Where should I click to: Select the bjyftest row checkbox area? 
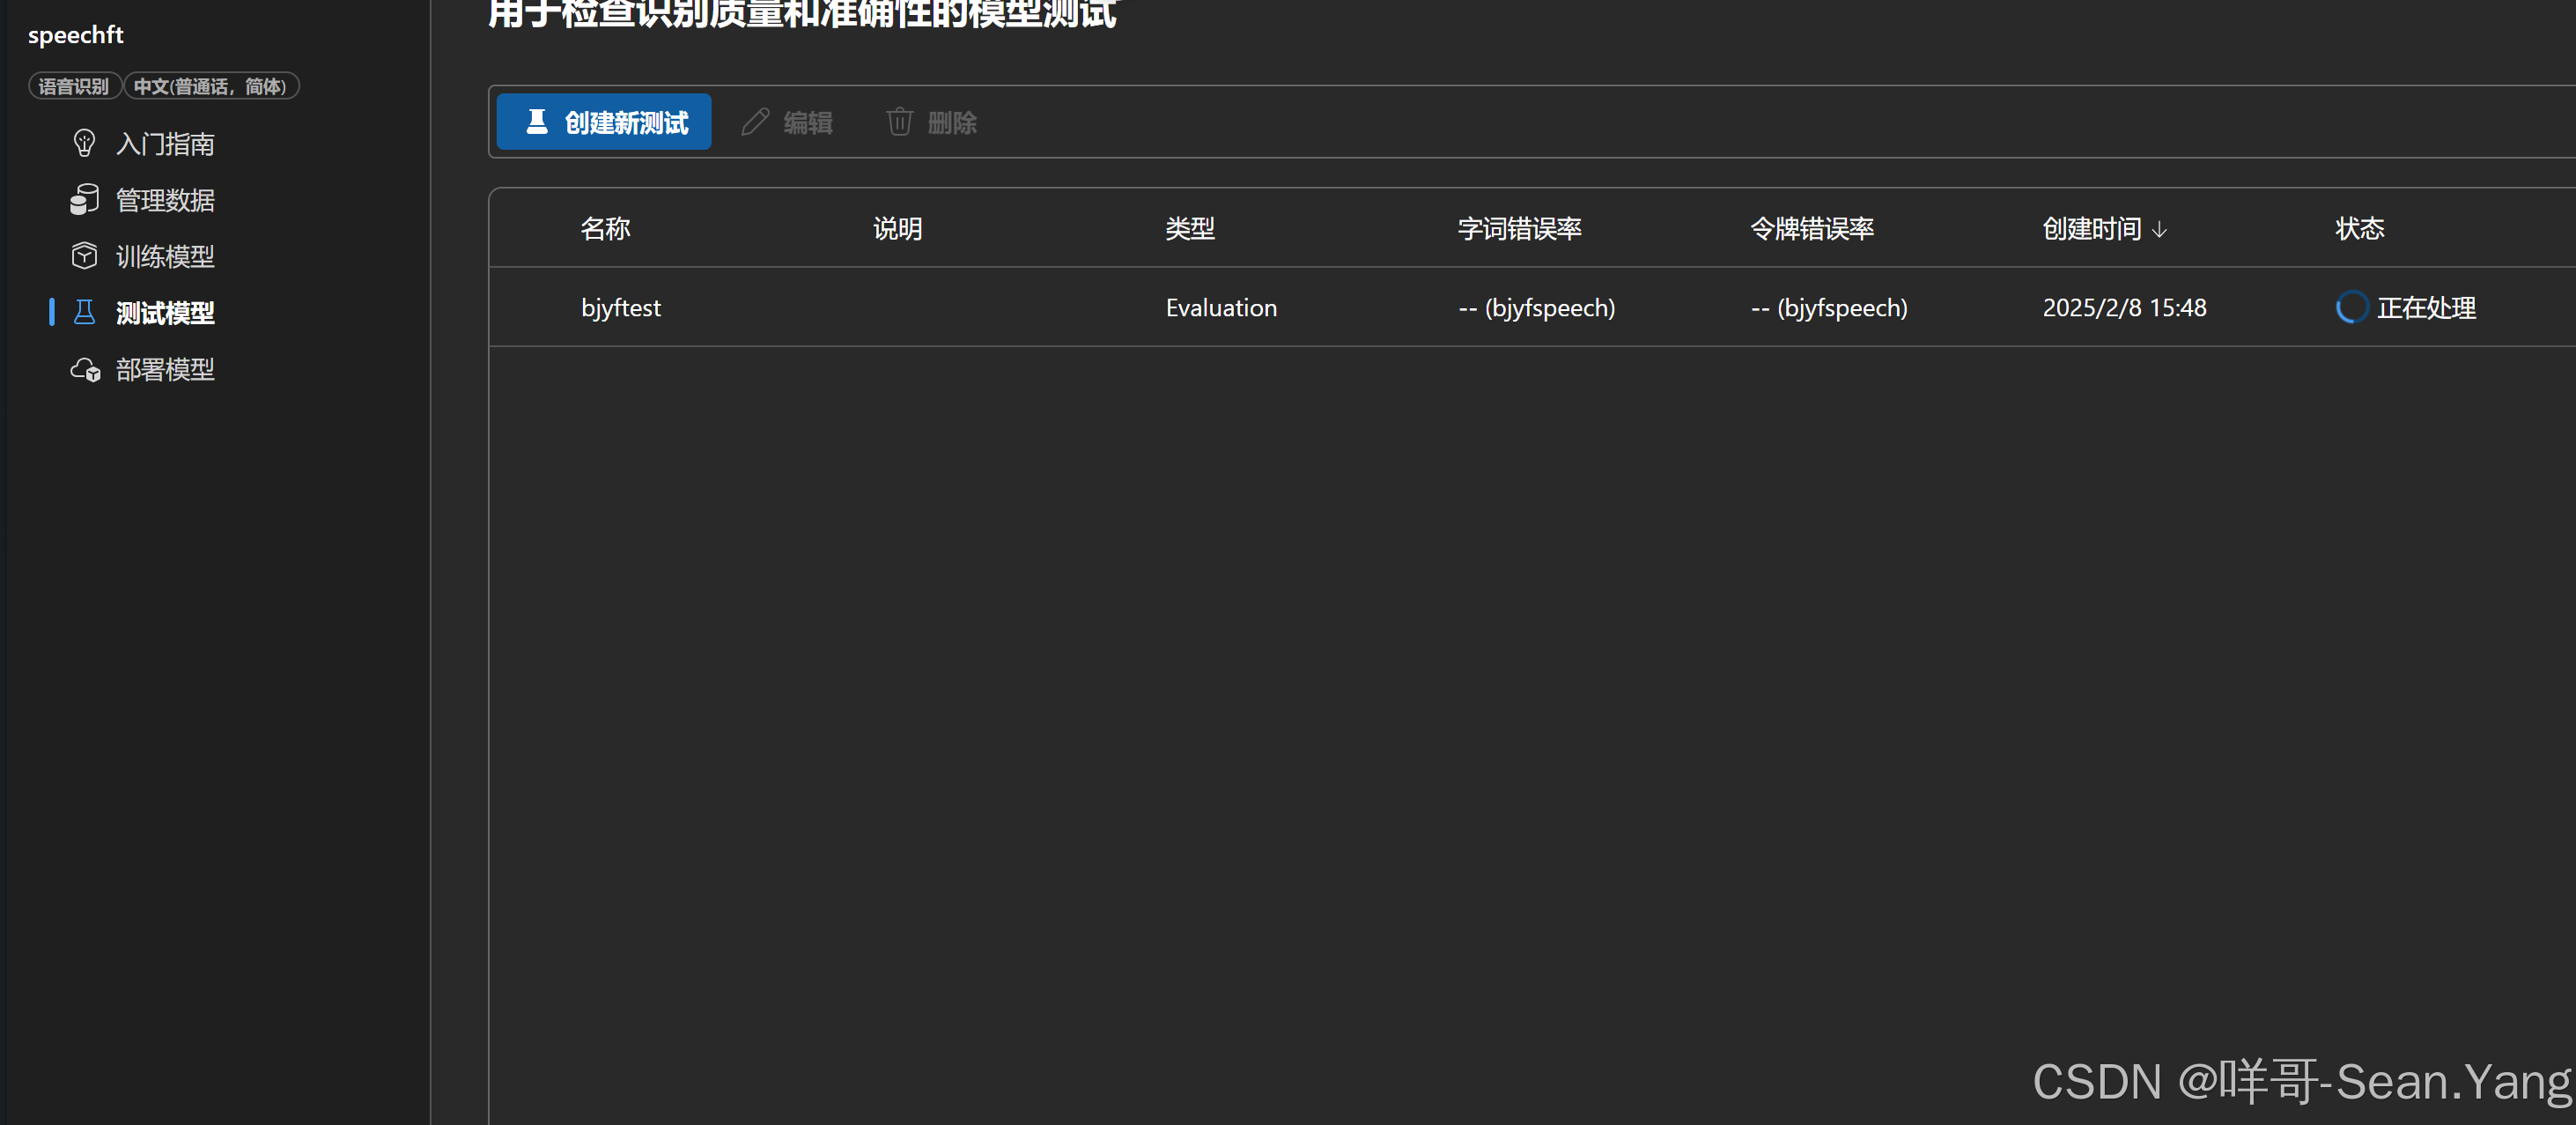[x=533, y=307]
